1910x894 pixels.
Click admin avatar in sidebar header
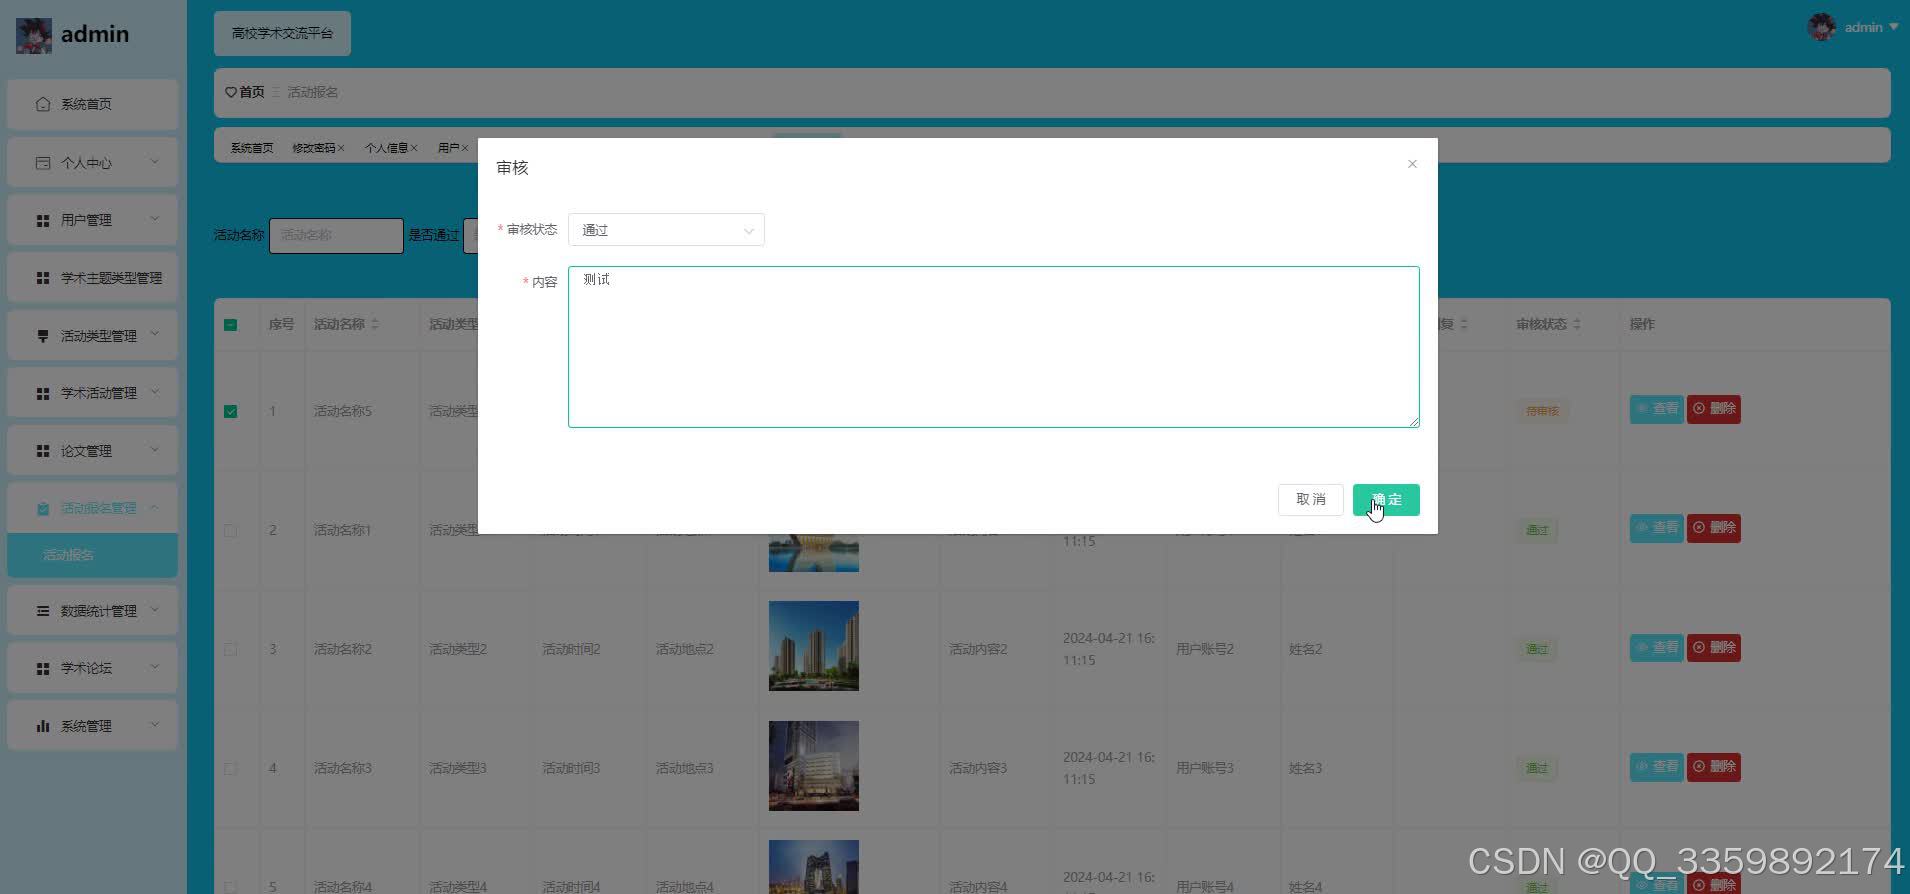tap(33, 35)
